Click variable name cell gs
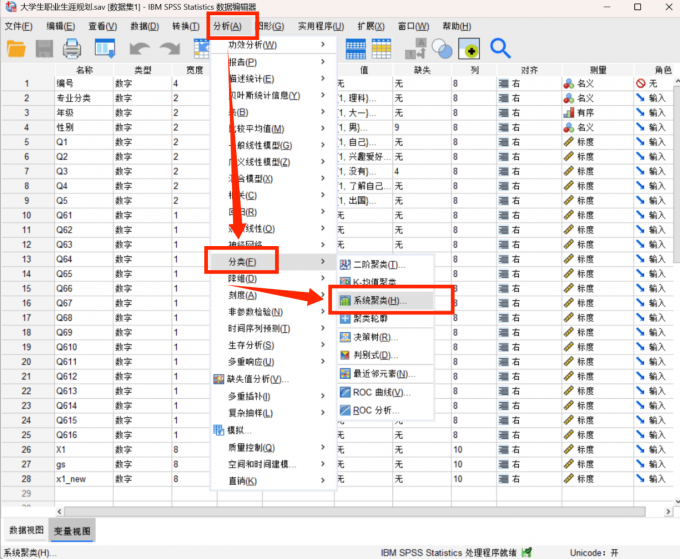 pyautogui.click(x=84, y=464)
